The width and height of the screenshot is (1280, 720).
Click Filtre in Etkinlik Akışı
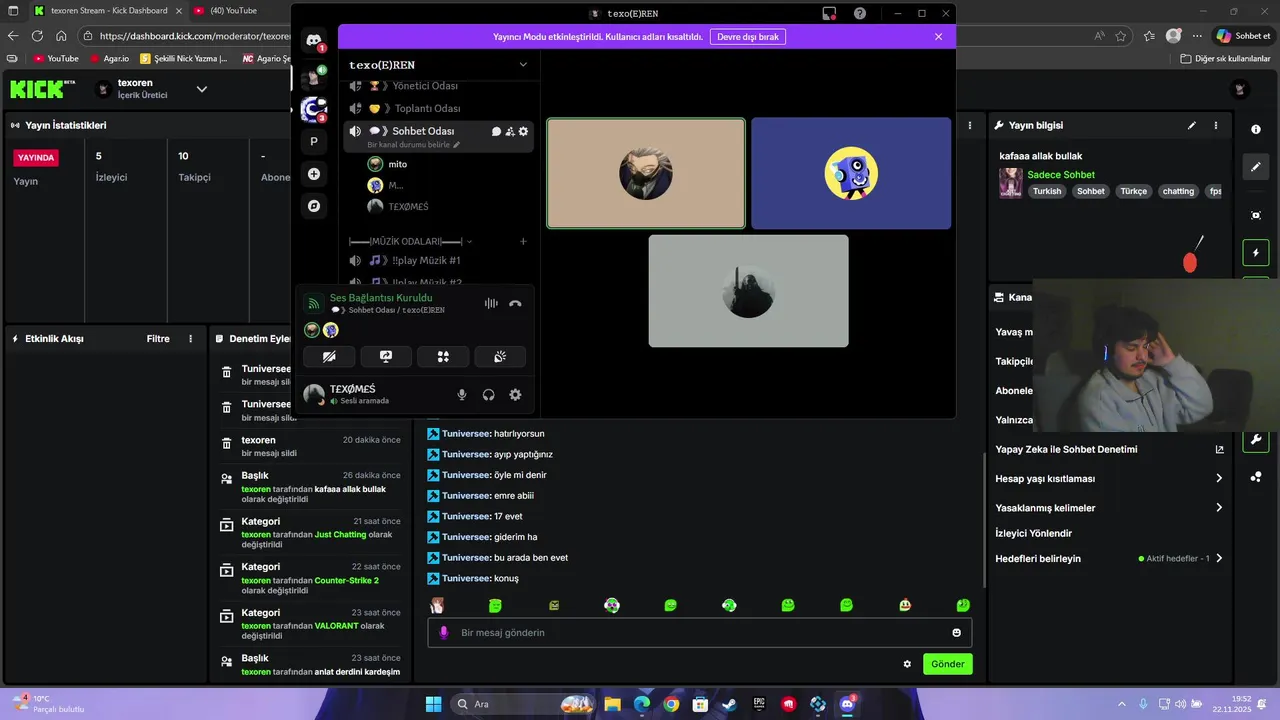158,339
